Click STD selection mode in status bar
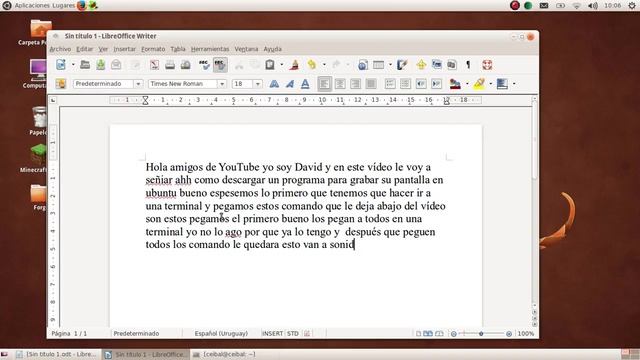The image size is (640, 360). click(293, 333)
